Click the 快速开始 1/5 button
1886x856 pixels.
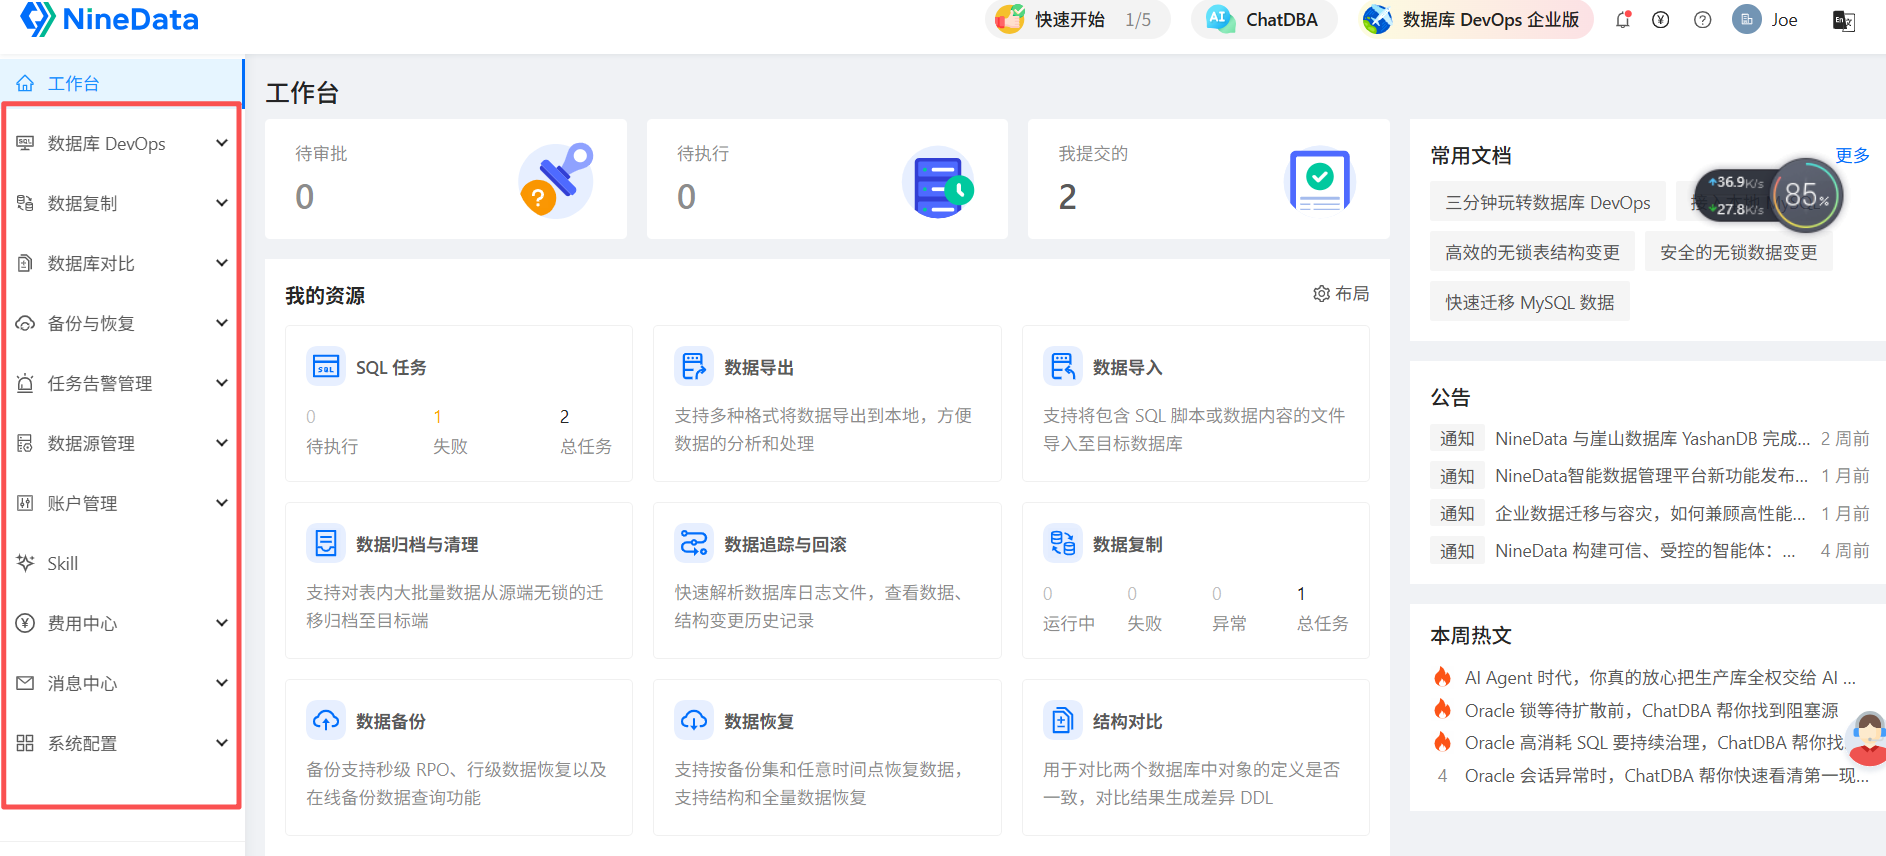click(x=1077, y=19)
